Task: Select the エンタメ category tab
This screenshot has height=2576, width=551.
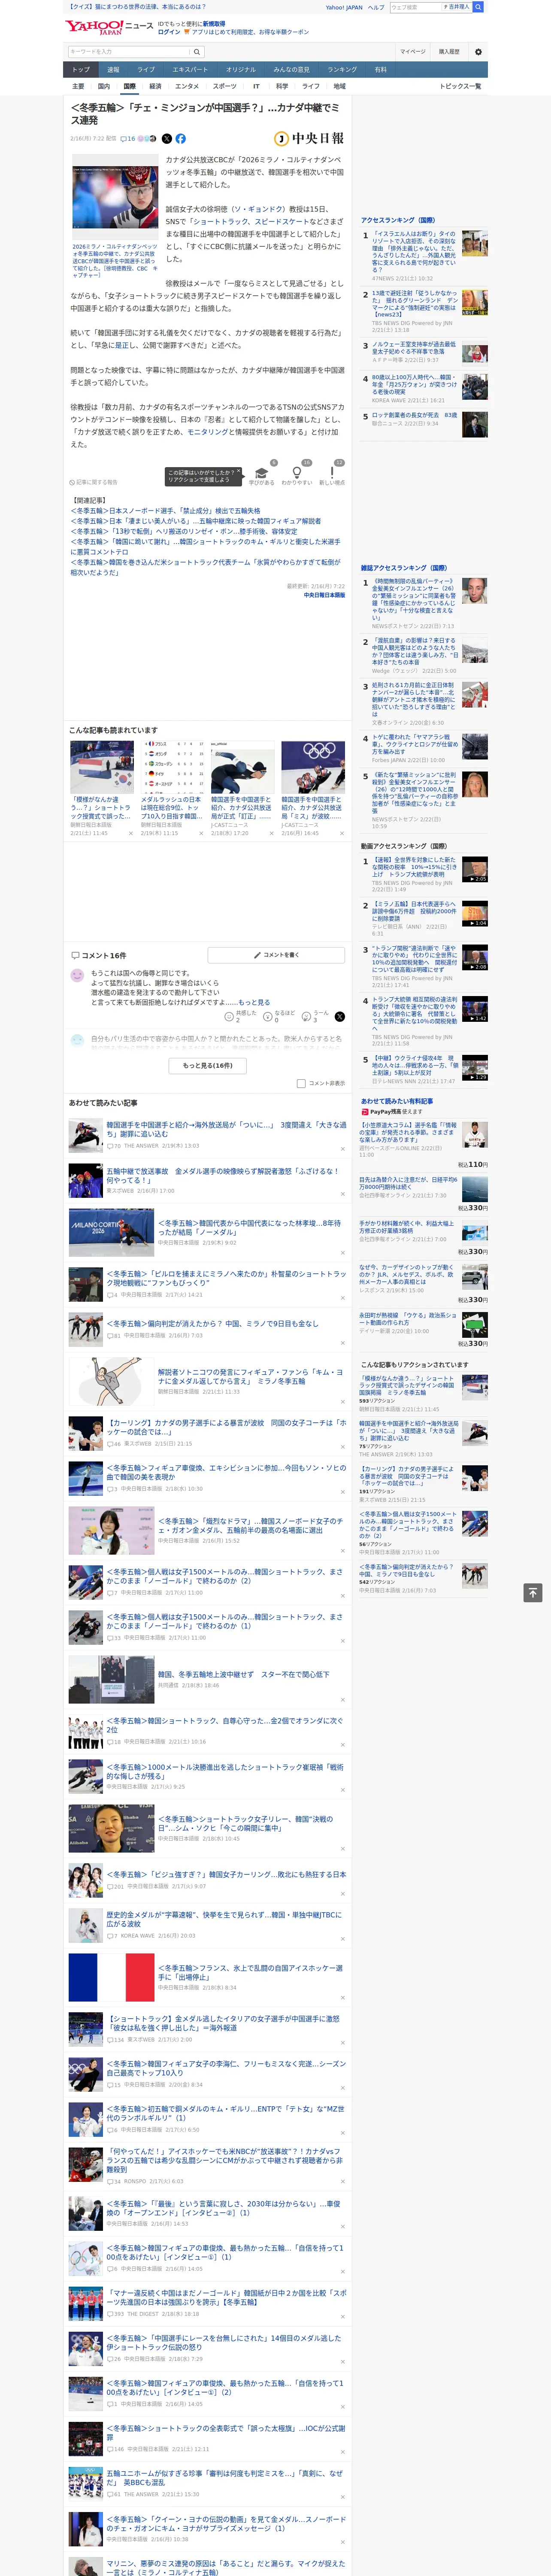Action: click(187, 87)
